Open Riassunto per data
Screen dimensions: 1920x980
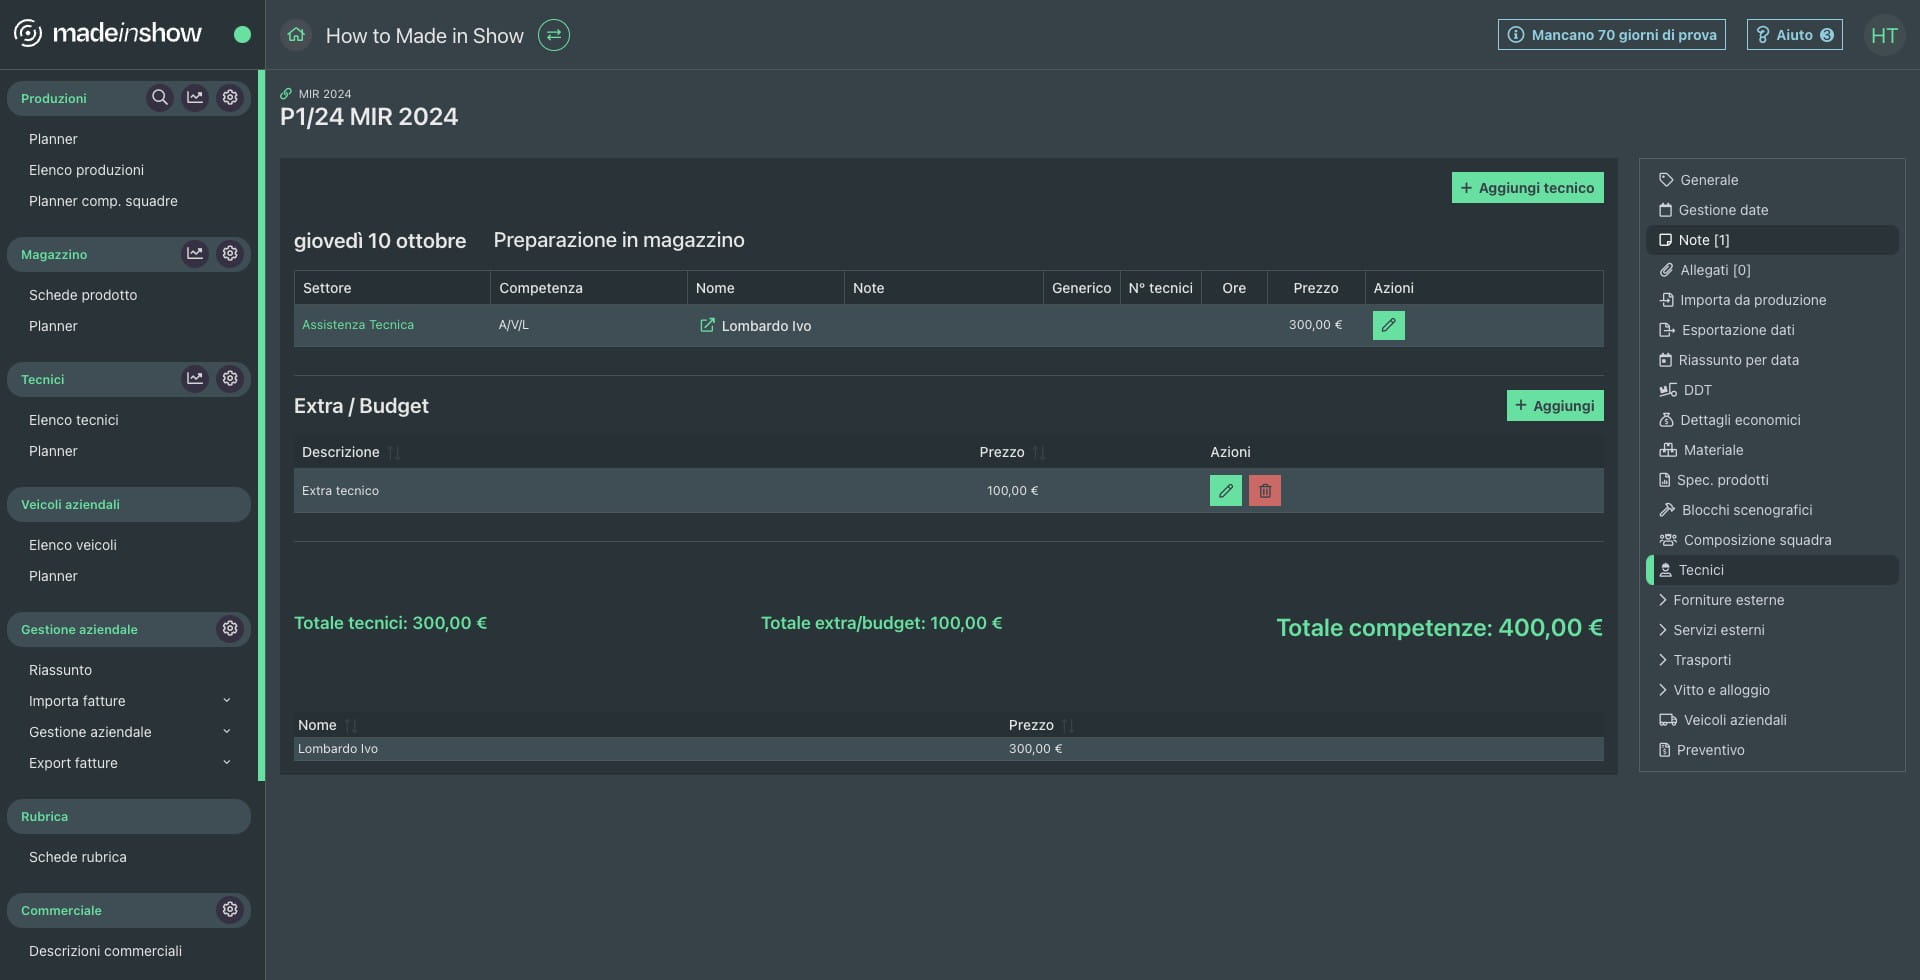tap(1772, 360)
